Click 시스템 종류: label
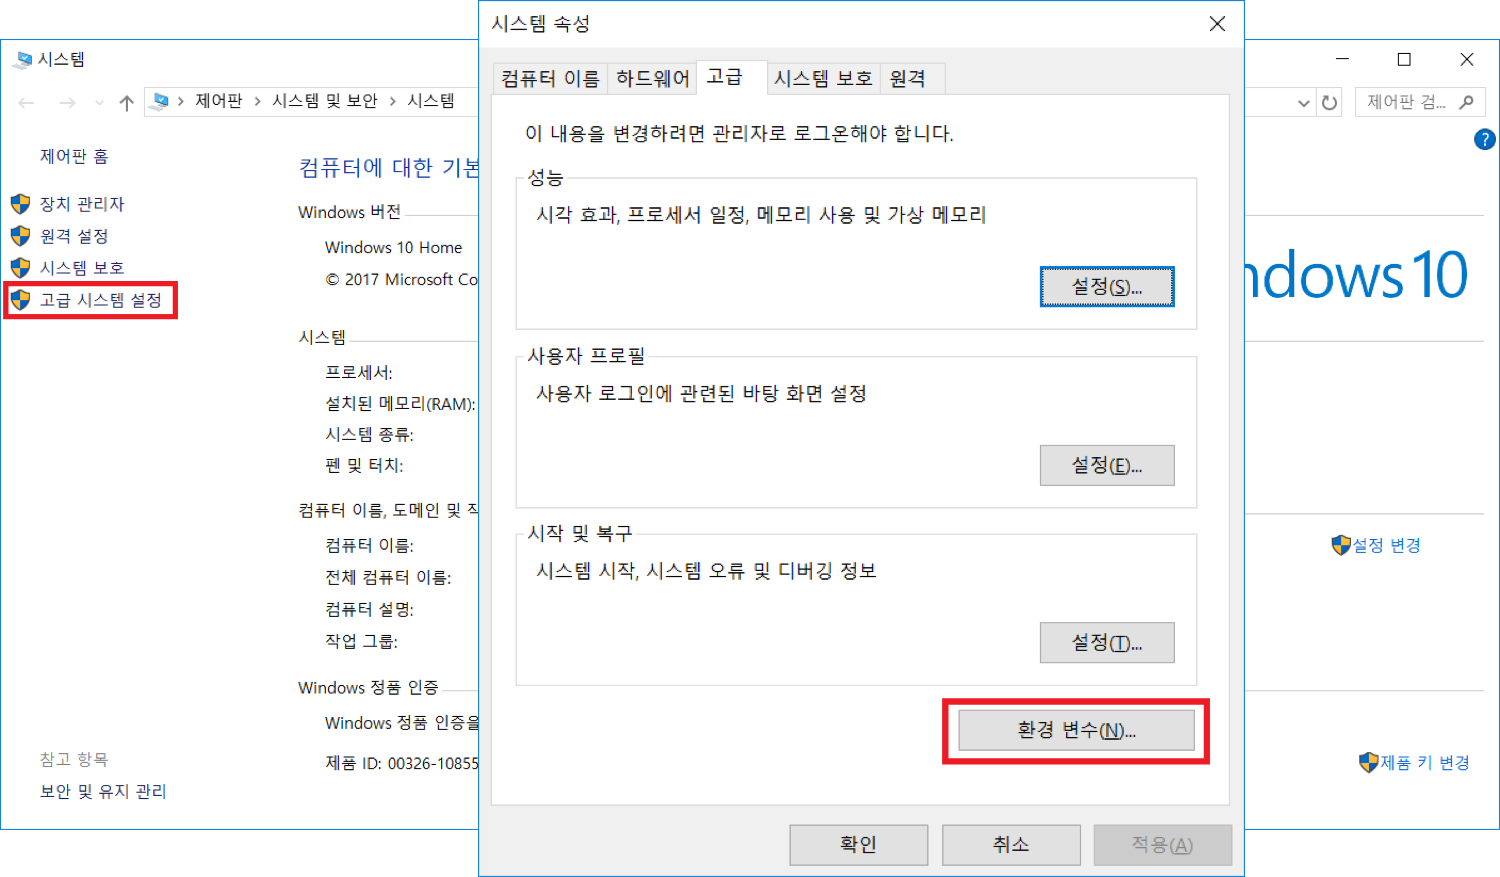The width and height of the screenshot is (1500, 877). 369,434
